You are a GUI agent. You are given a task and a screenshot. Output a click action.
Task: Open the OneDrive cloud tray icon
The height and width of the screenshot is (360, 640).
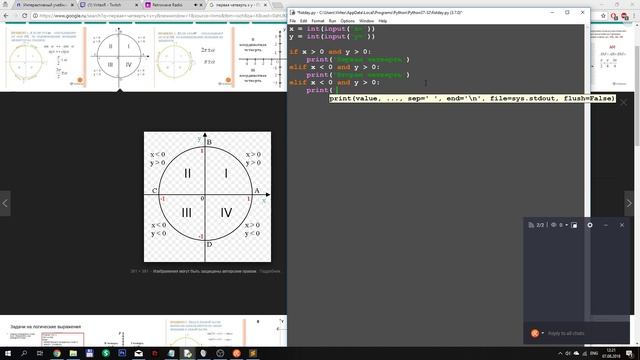pyautogui.click(x=576, y=353)
